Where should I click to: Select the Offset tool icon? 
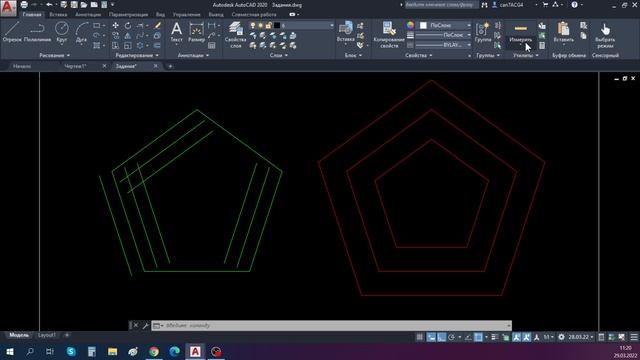[x=158, y=46]
